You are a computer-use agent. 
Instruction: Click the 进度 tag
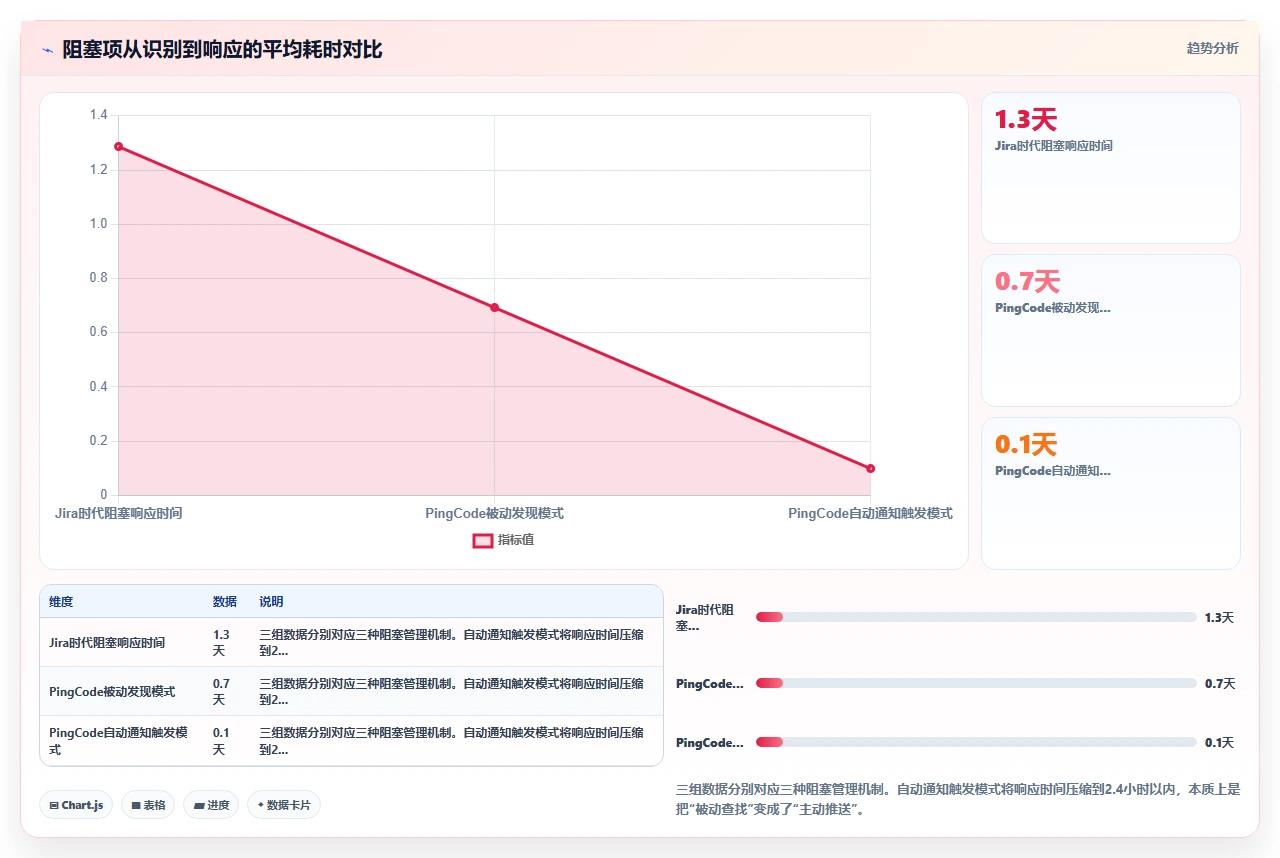coord(211,805)
